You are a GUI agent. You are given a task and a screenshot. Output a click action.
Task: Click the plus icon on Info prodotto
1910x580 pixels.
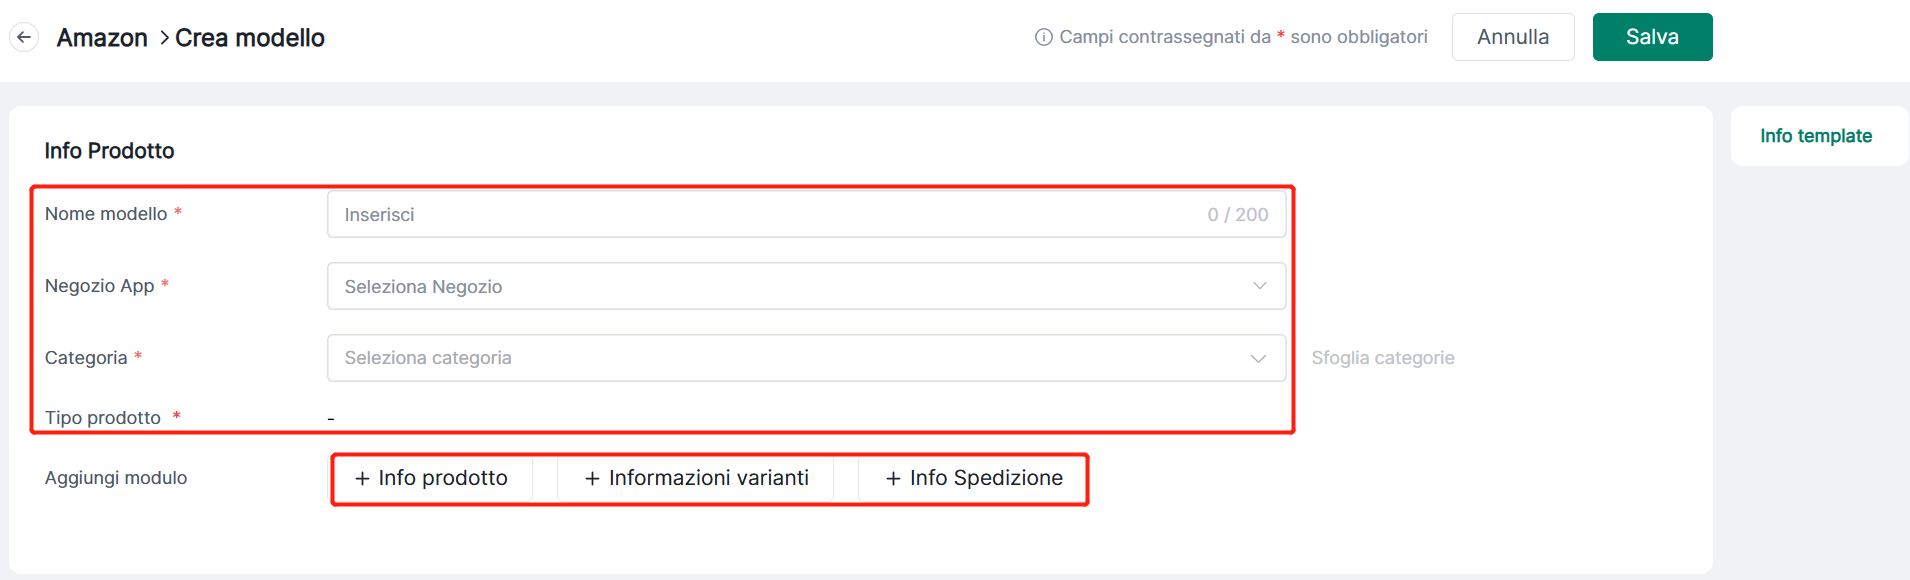click(362, 479)
